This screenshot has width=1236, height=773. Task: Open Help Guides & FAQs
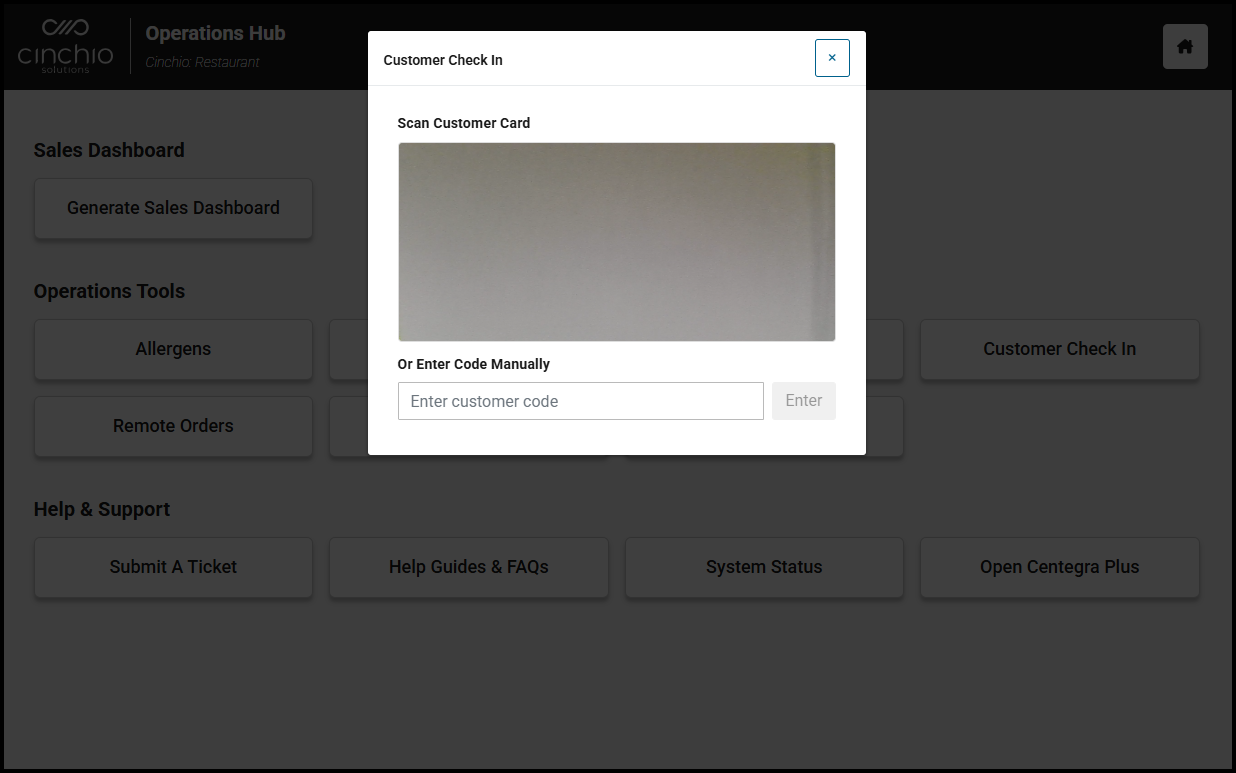tap(468, 567)
